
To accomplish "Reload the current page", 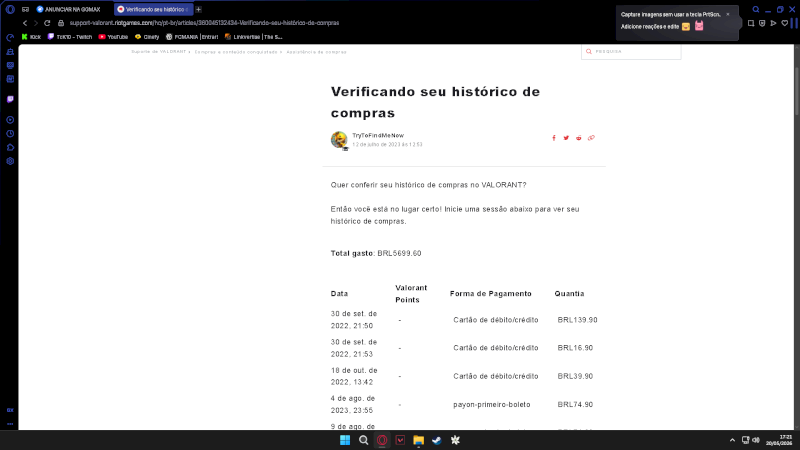I will click(x=47, y=23).
